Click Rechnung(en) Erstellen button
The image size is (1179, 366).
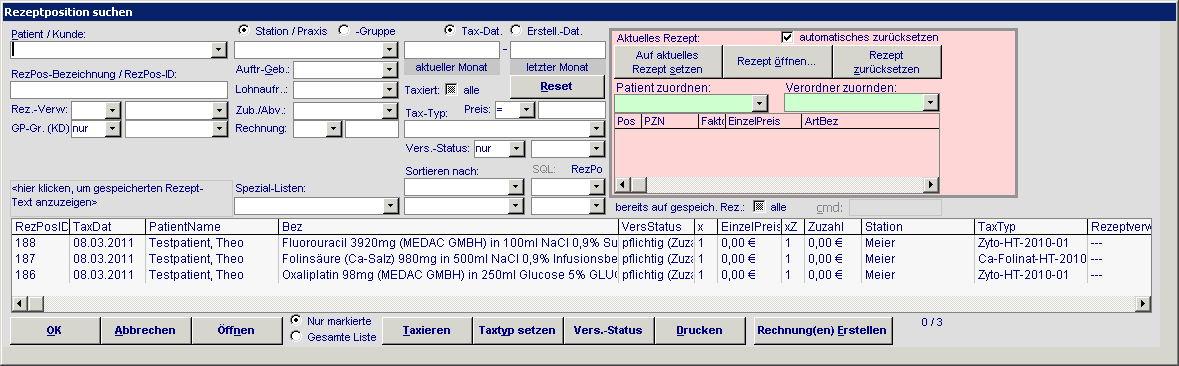(823, 330)
